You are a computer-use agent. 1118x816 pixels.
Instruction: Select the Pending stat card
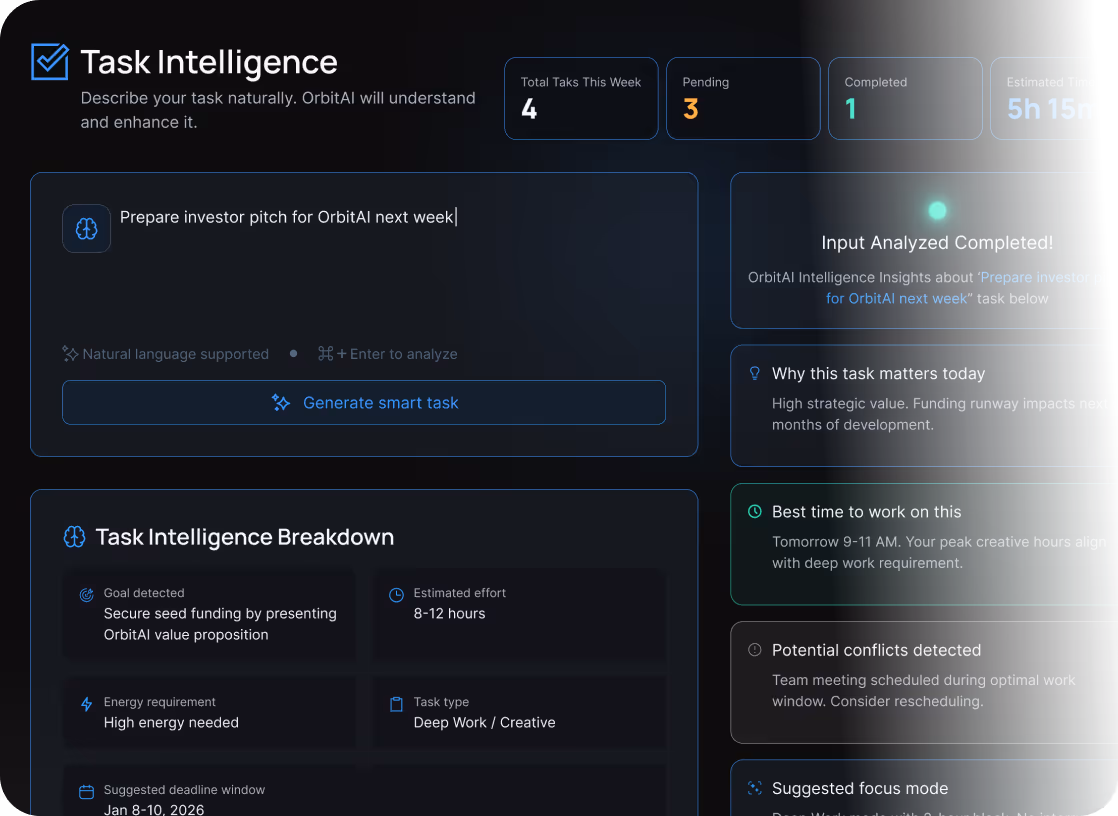coord(743,98)
